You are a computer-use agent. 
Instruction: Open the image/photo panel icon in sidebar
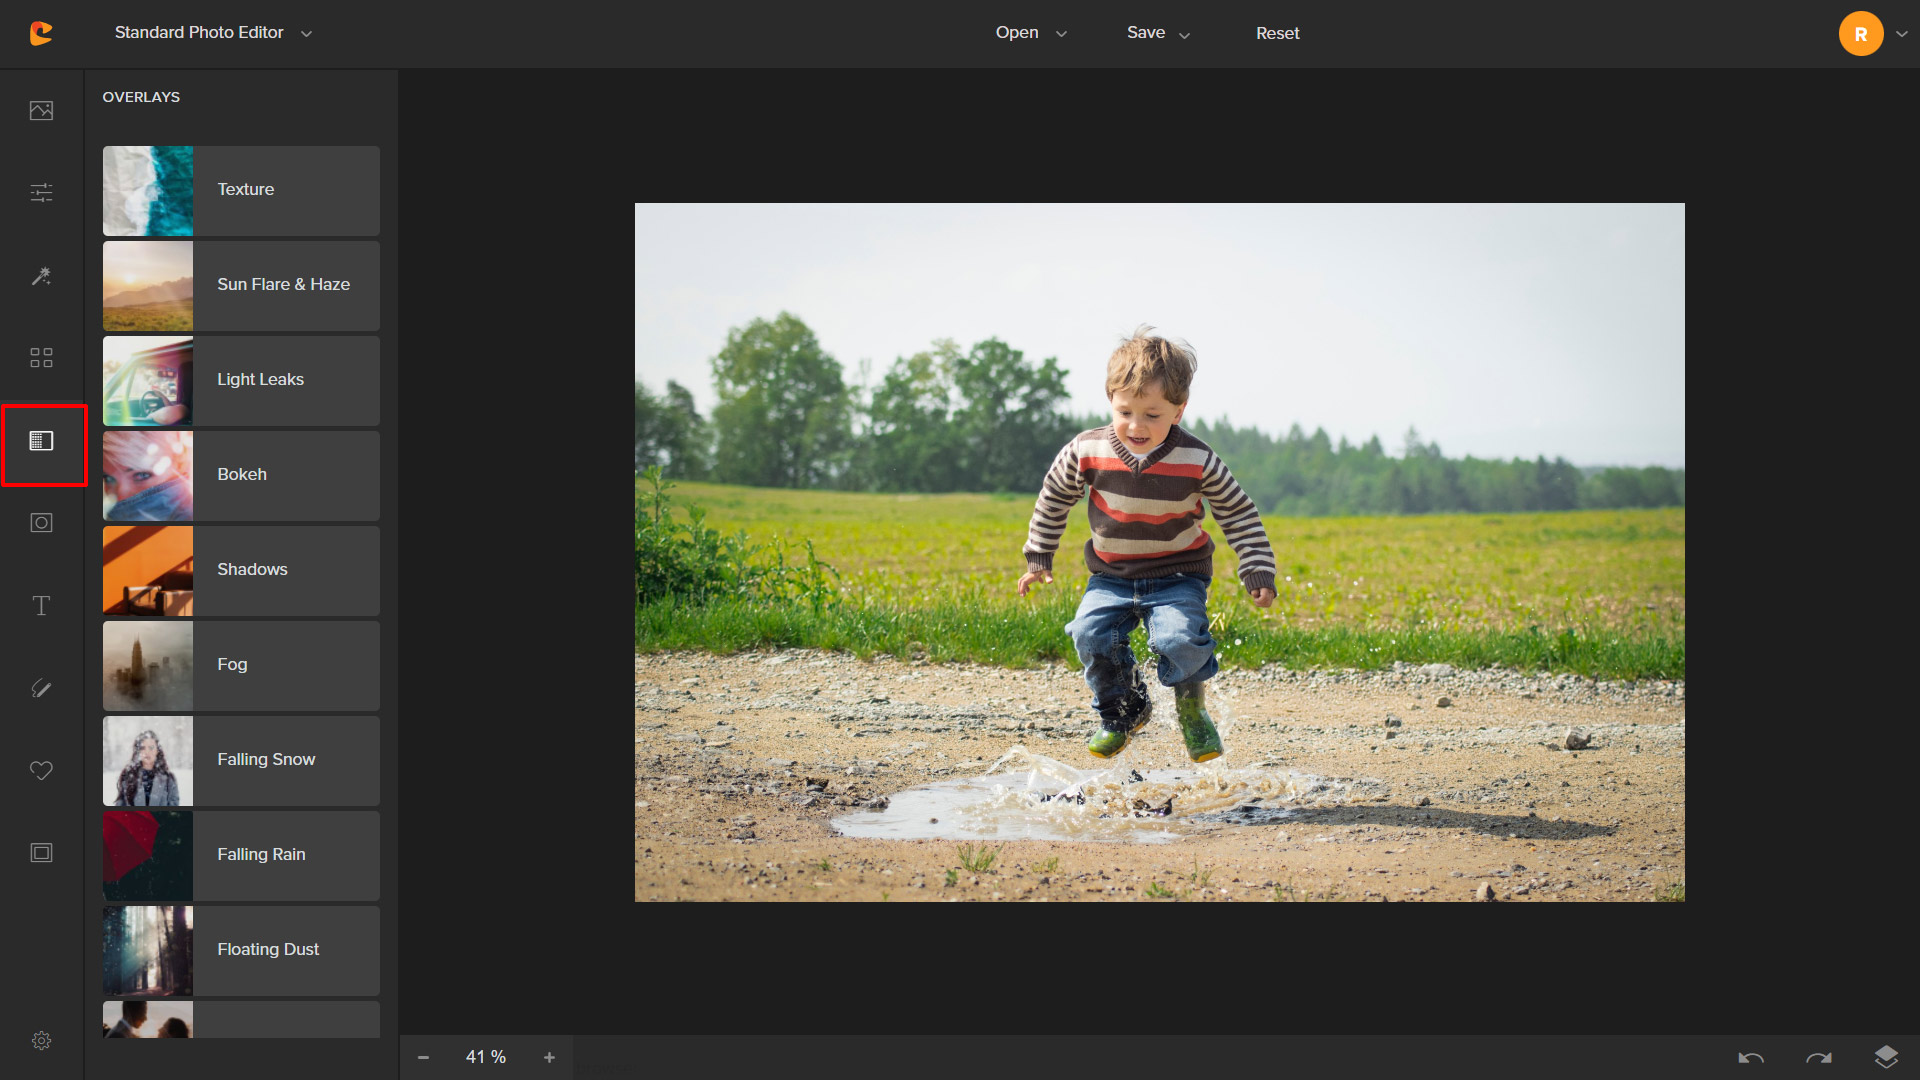(41, 111)
